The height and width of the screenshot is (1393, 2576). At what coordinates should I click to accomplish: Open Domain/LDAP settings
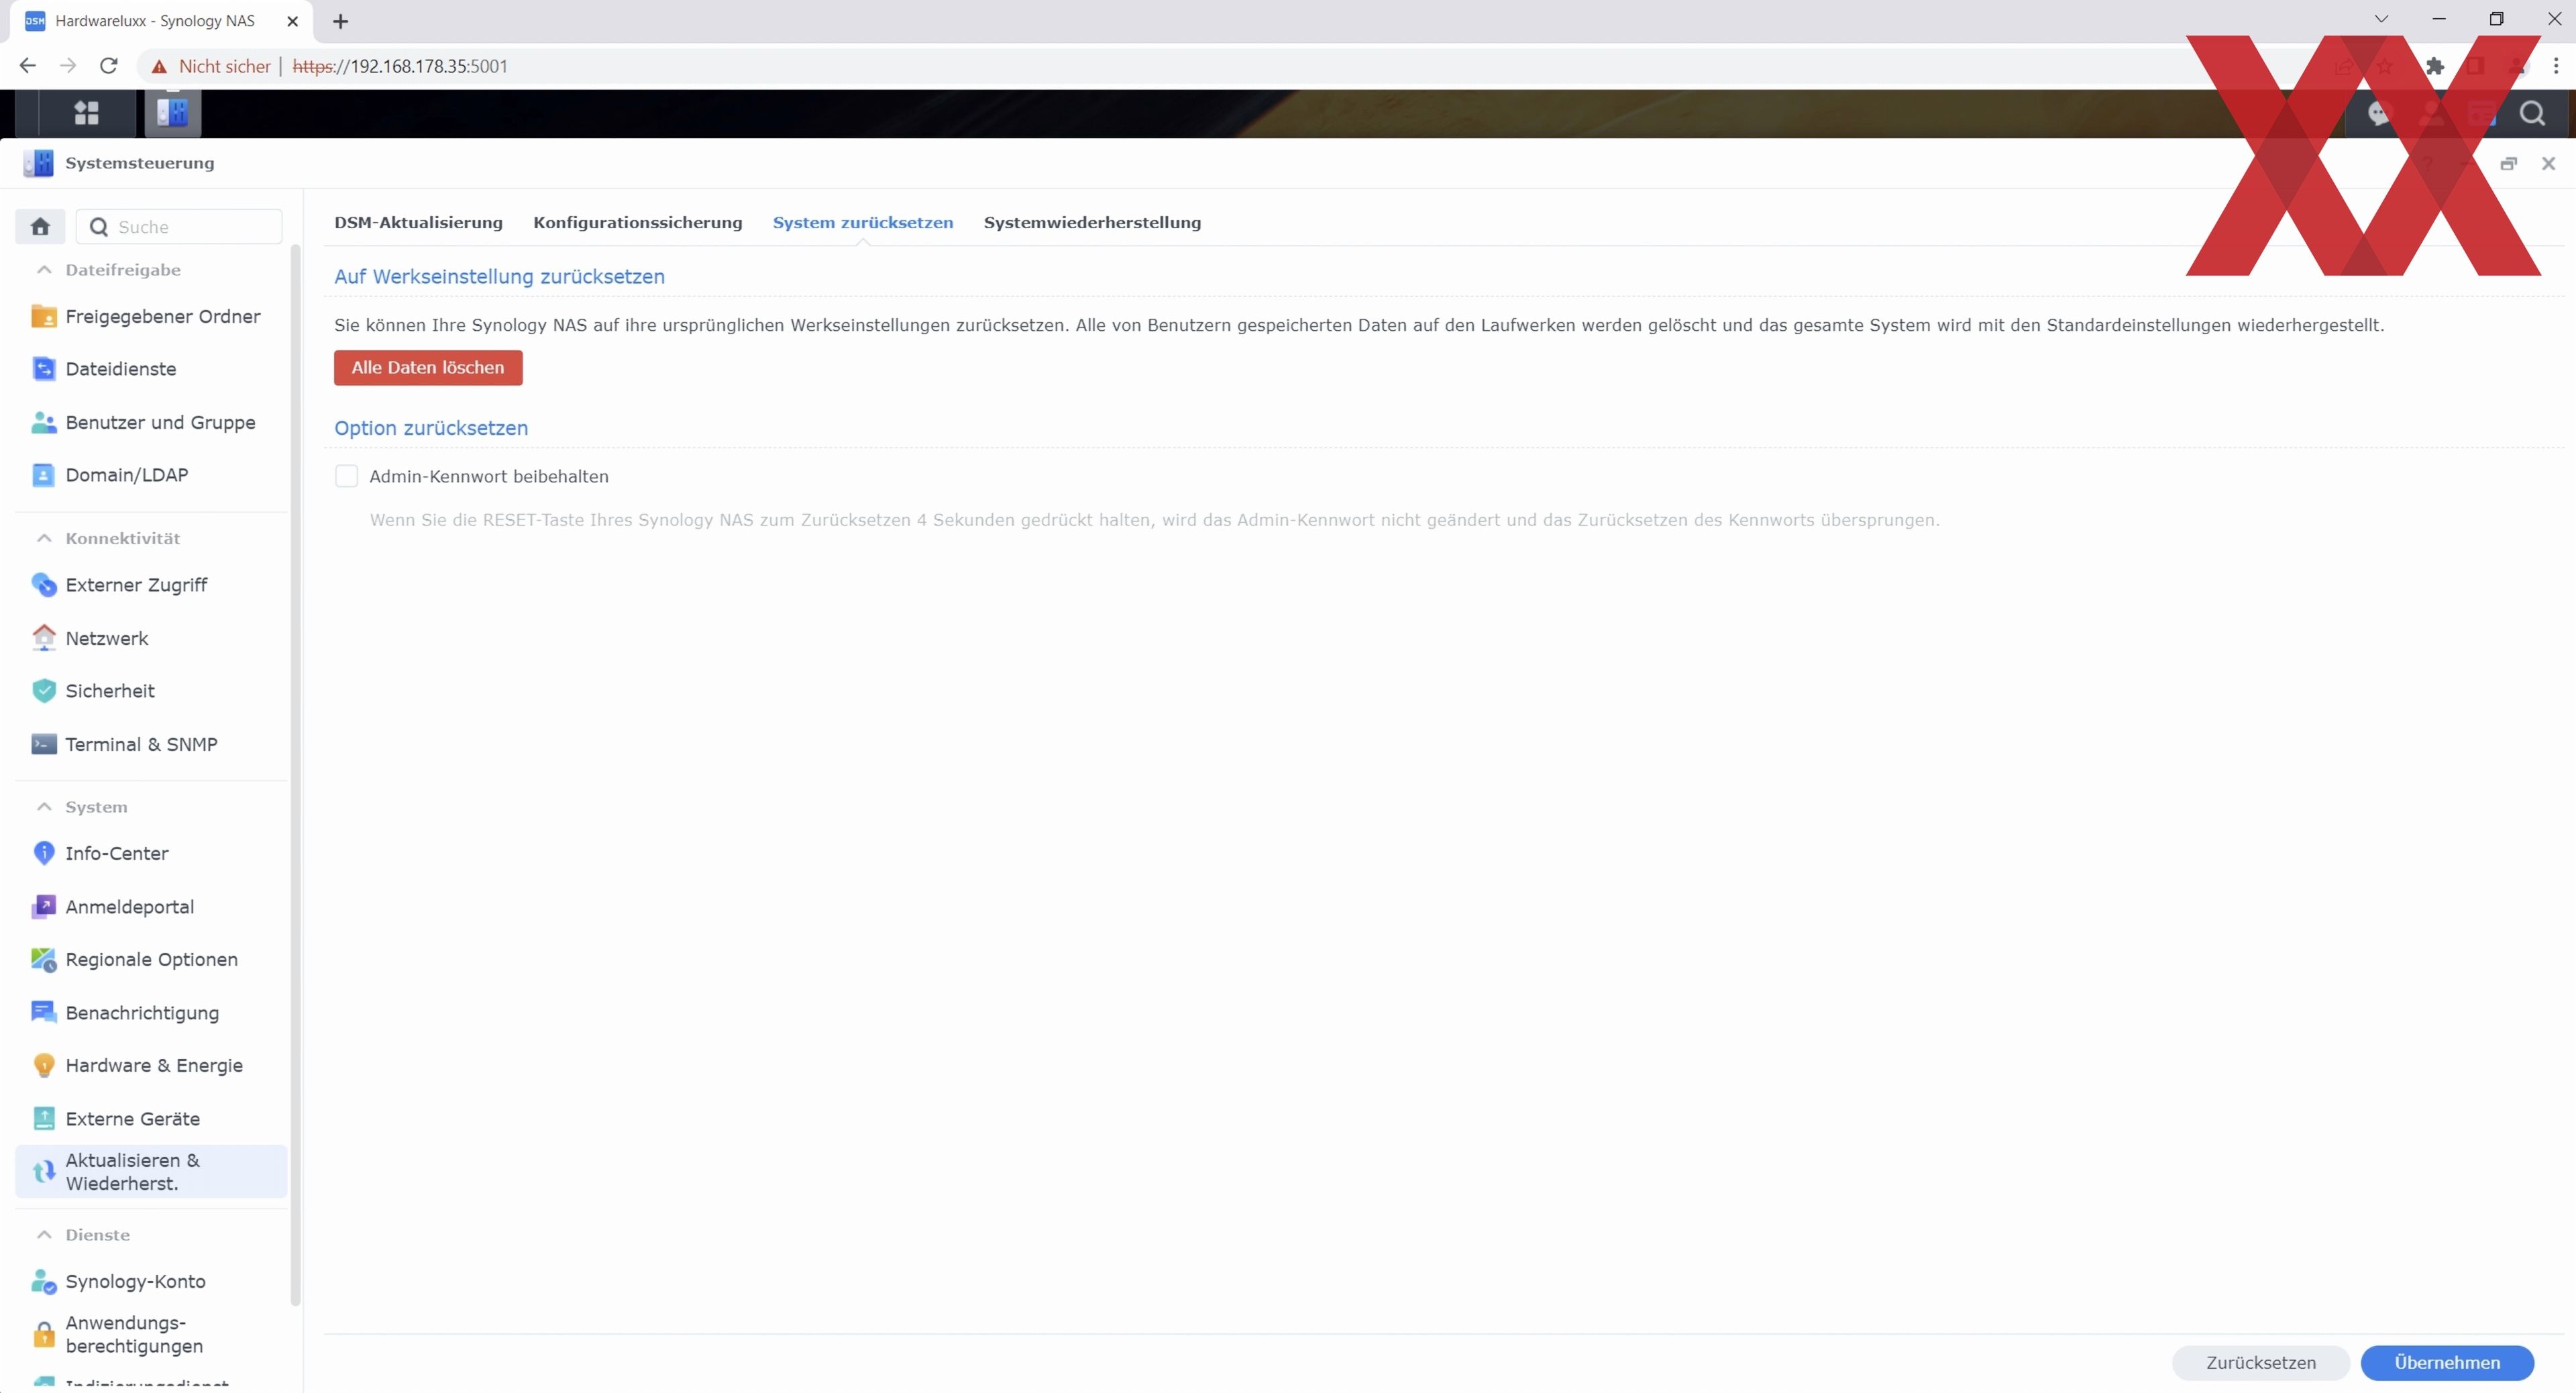coord(151,475)
